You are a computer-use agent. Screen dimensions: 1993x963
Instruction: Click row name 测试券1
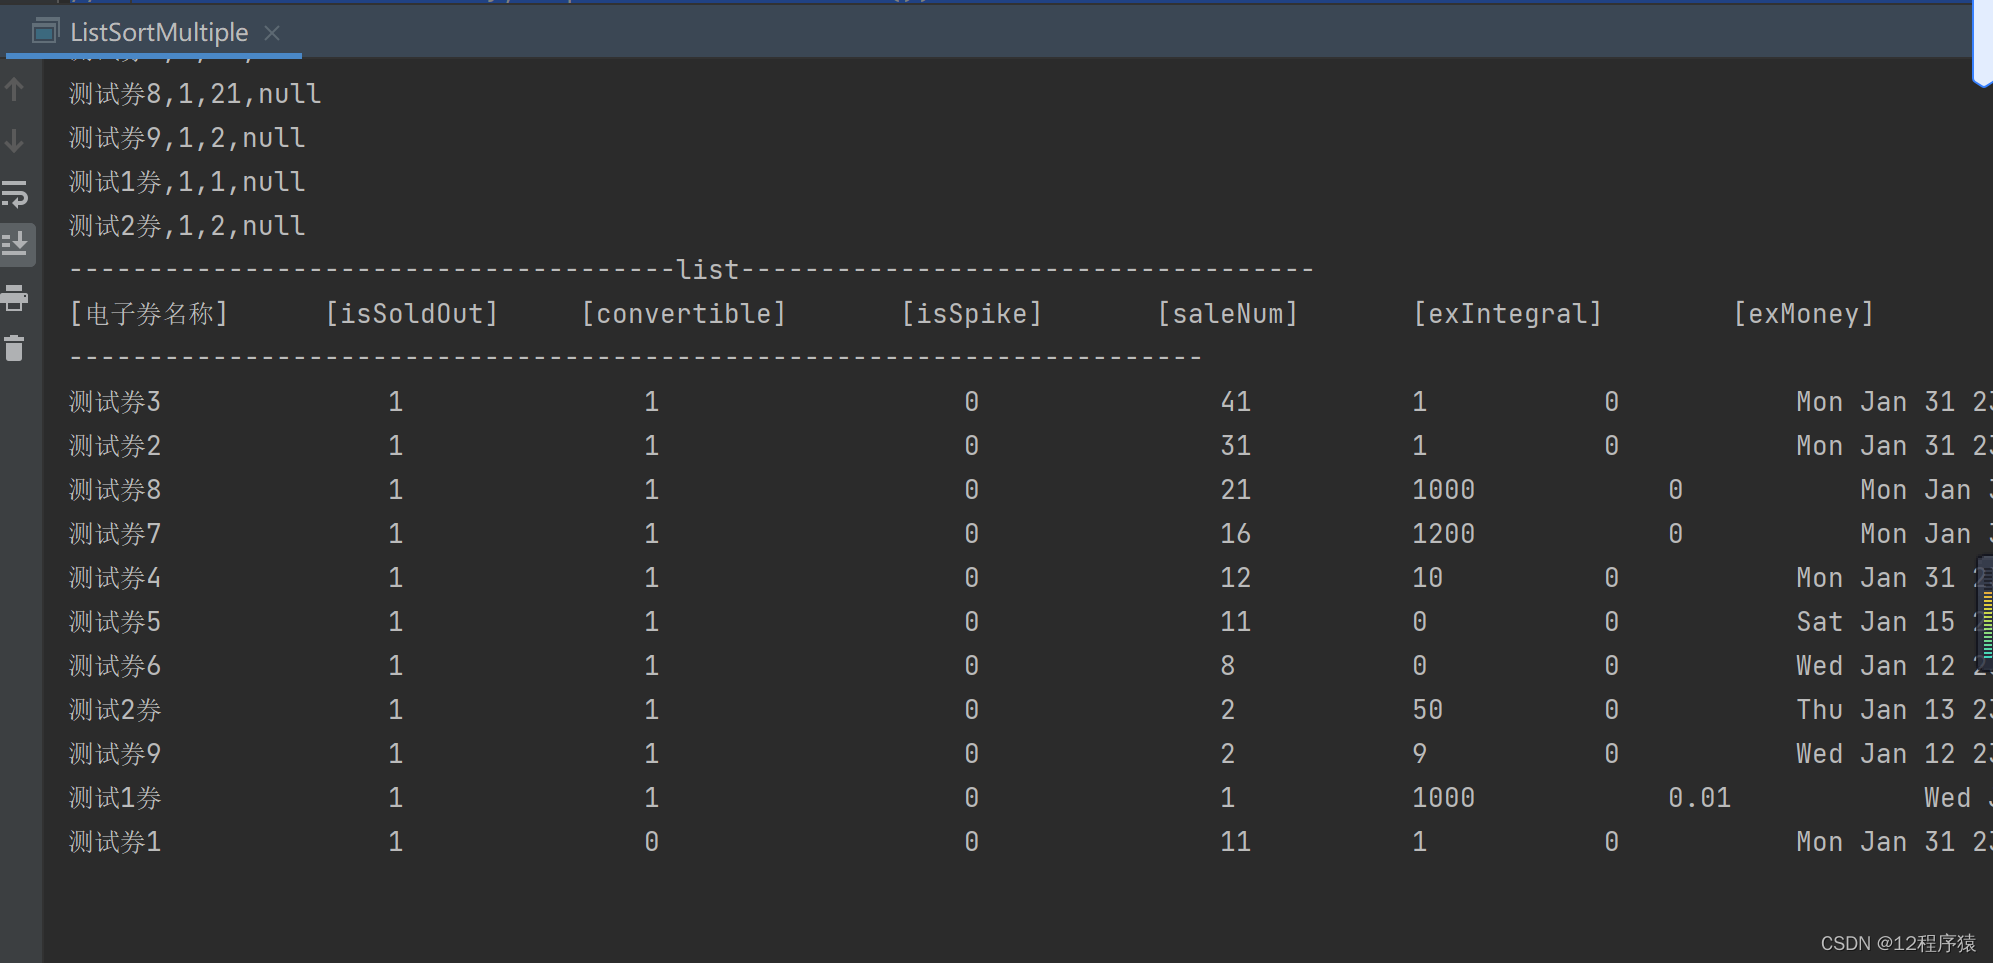point(115,842)
